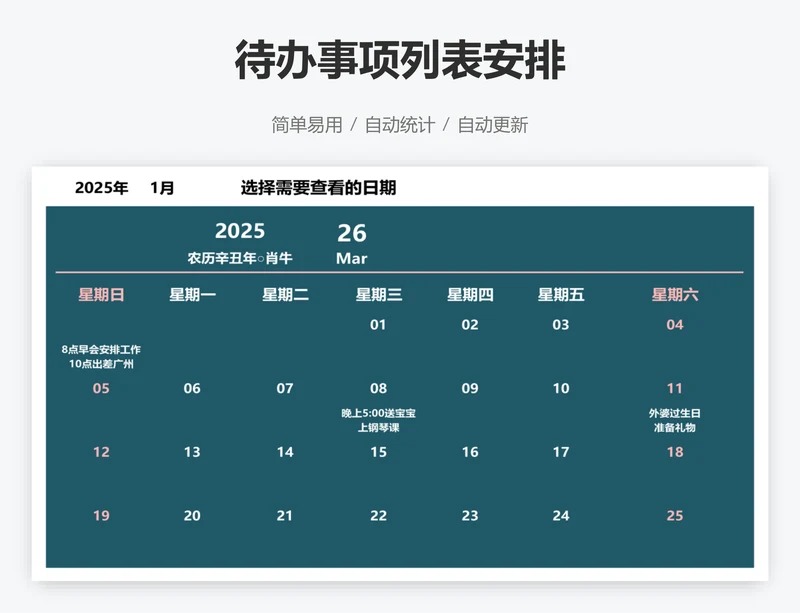
Task: Select calendar date 05
Action: click(101, 388)
